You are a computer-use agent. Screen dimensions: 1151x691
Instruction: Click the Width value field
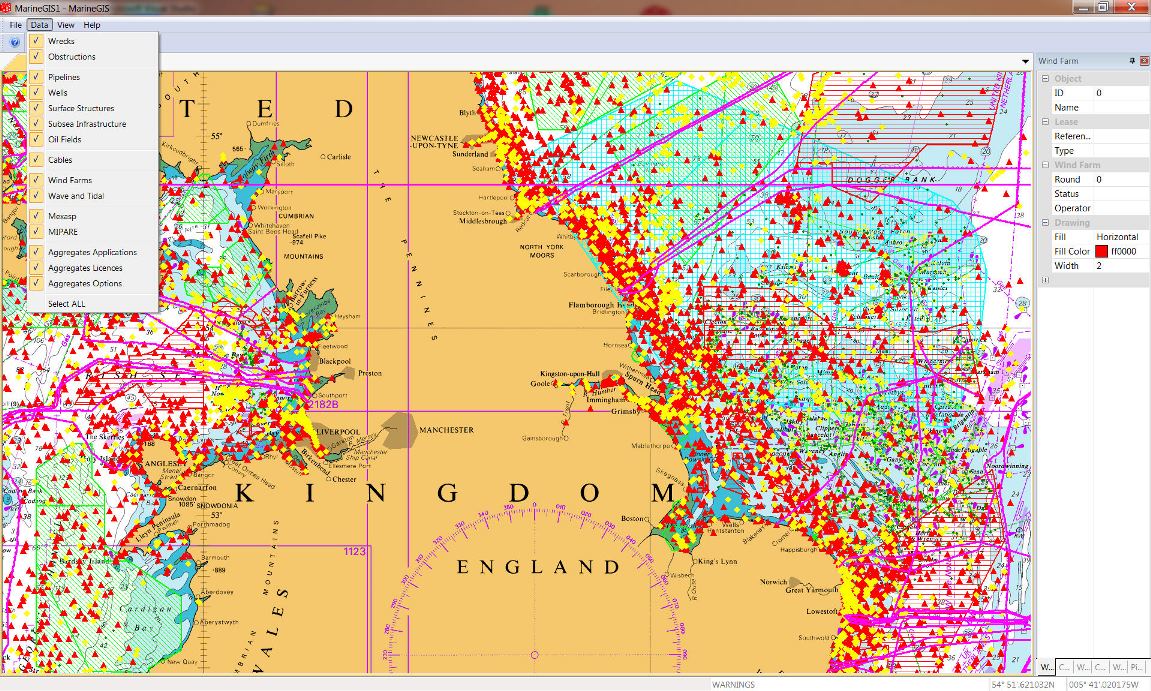[1120, 266]
